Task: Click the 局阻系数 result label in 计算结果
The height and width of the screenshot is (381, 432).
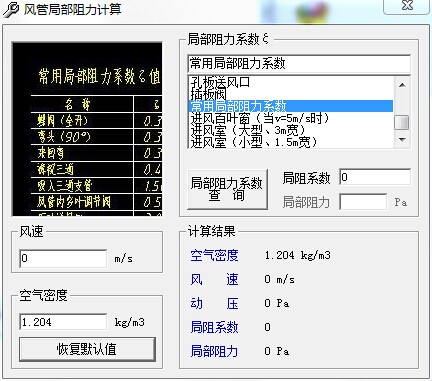Action: [x=214, y=327]
